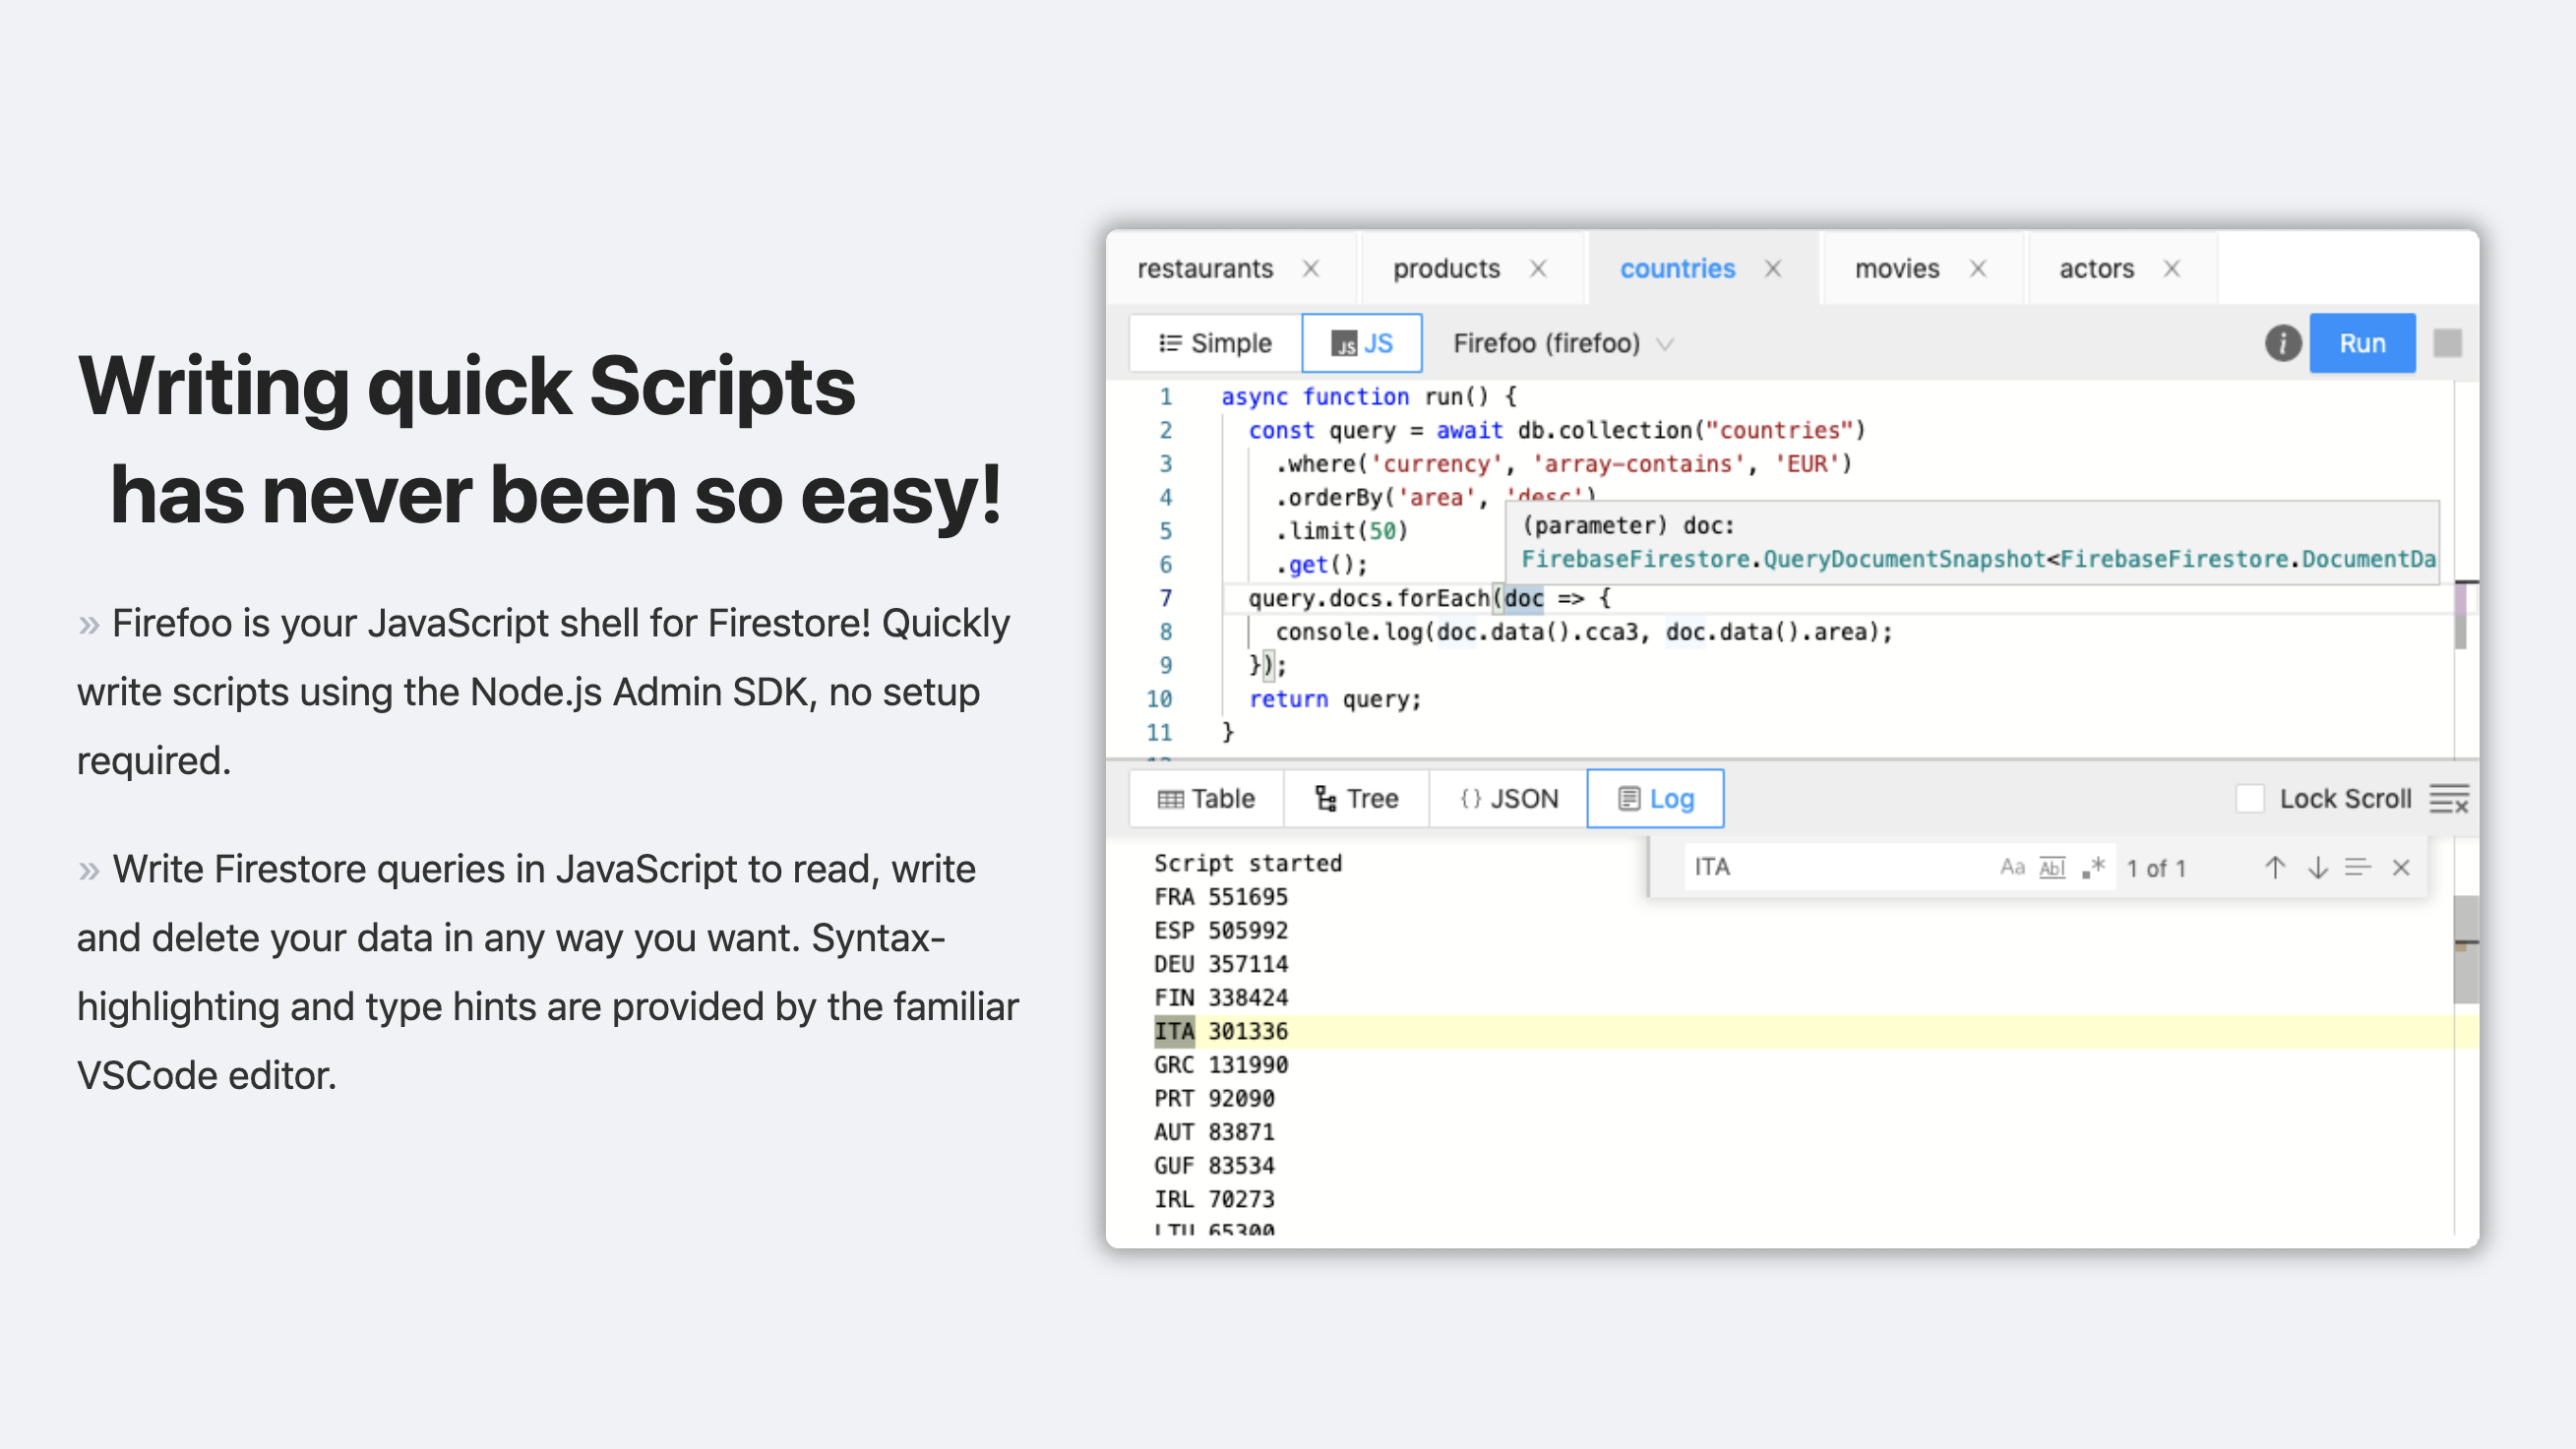Click the info icon beside Run
The height and width of the screenshot is (1449, 2576).
pos(2282,343)
